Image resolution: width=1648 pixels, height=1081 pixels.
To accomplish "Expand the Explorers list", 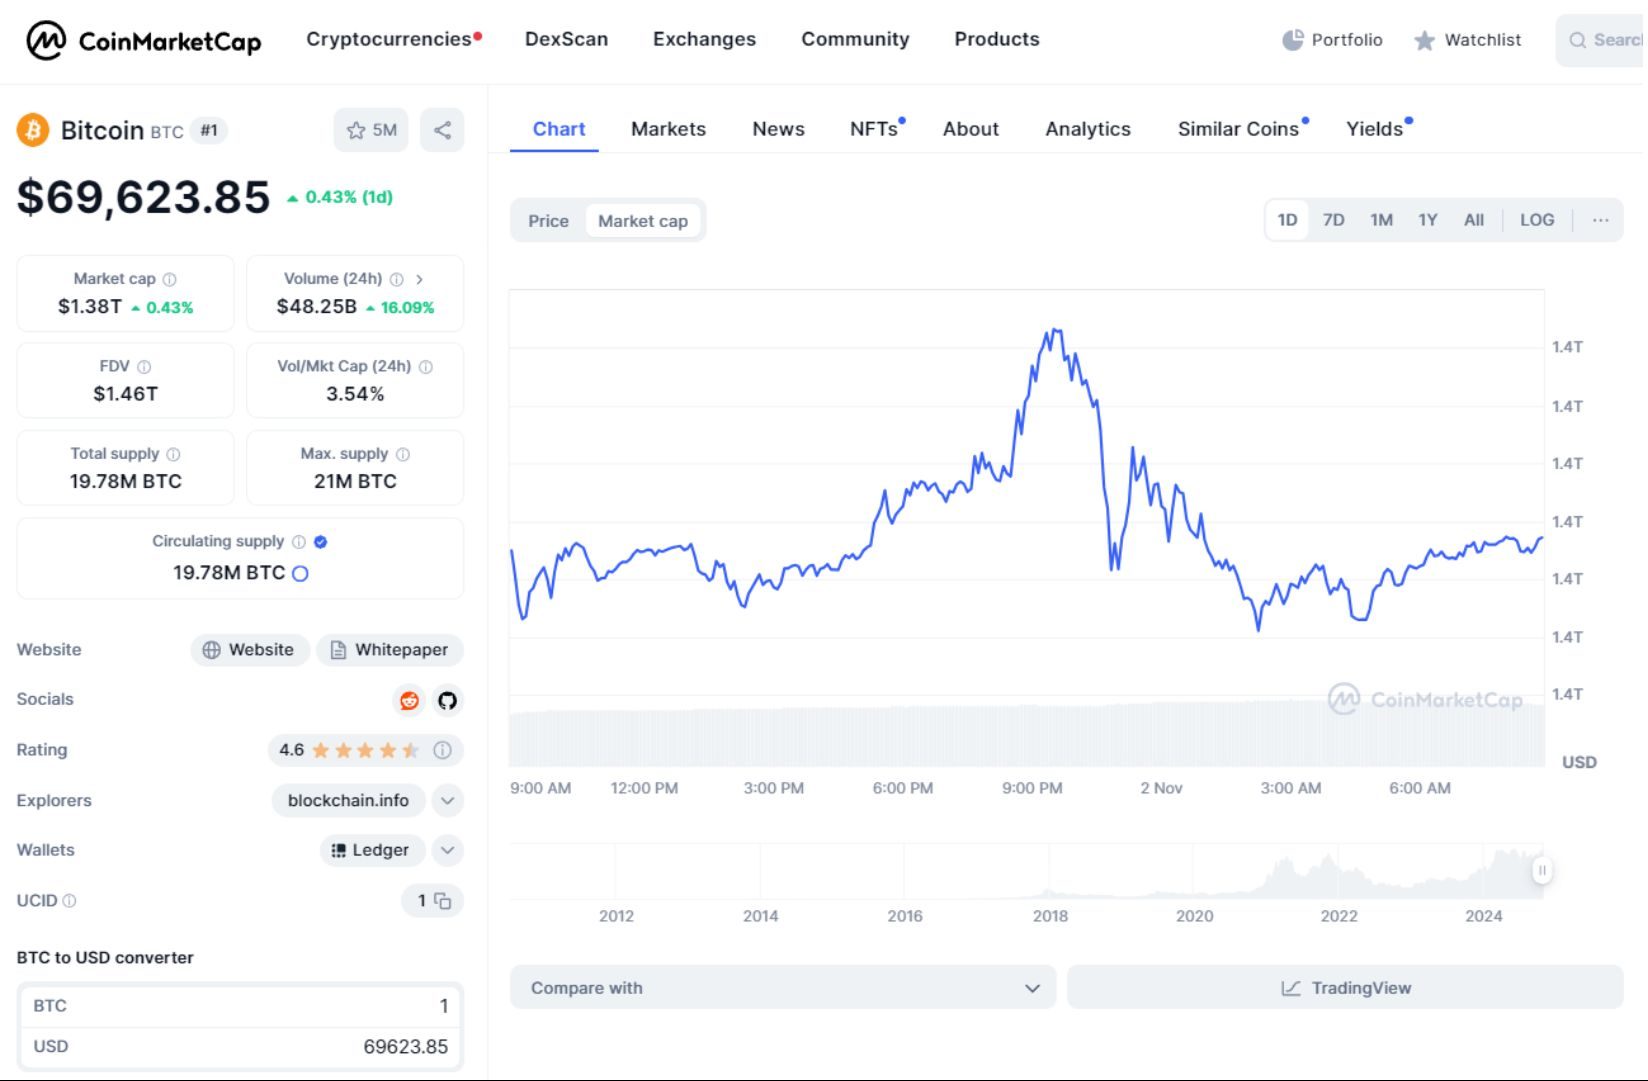I will 447,800.
